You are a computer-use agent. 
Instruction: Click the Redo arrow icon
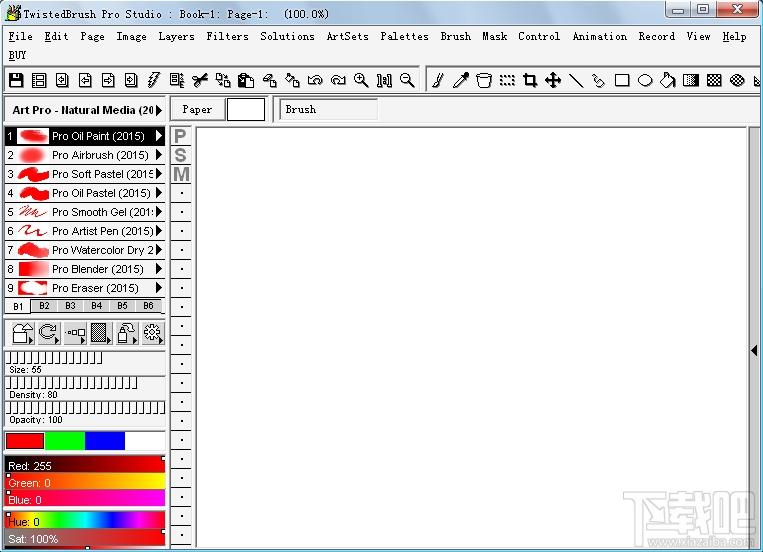click(338, 80)
